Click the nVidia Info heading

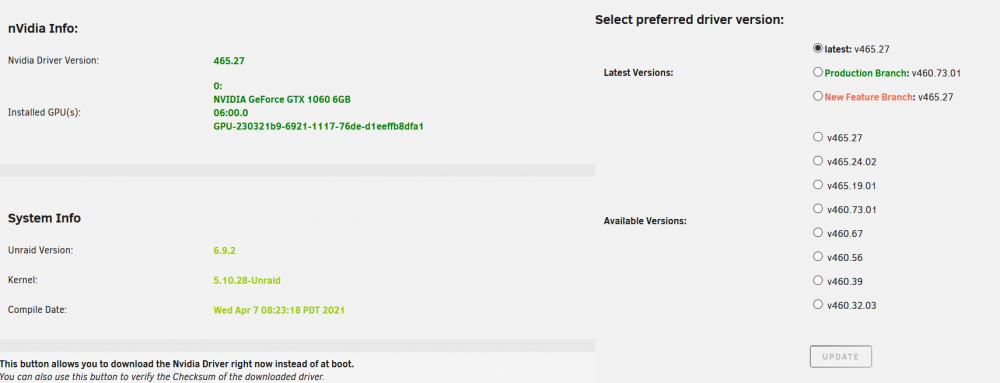(x=43, y=29)
